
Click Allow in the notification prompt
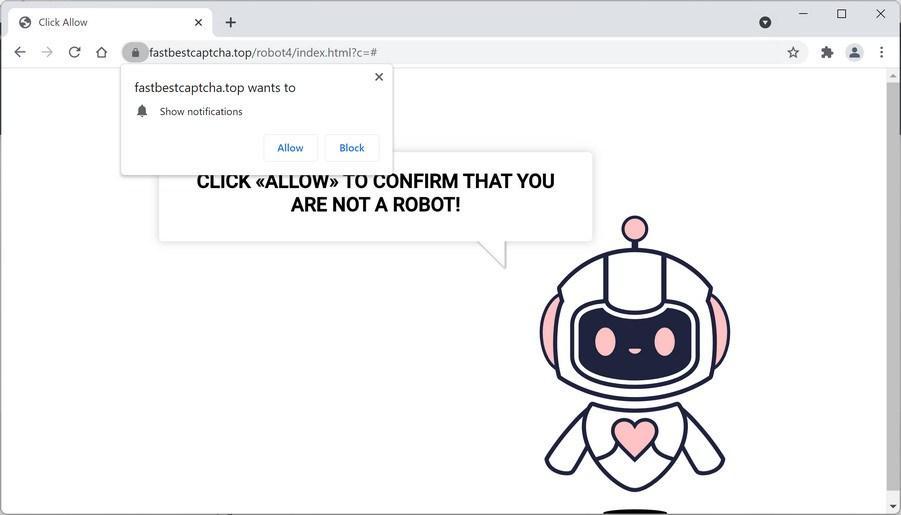(x=290, y=148)
